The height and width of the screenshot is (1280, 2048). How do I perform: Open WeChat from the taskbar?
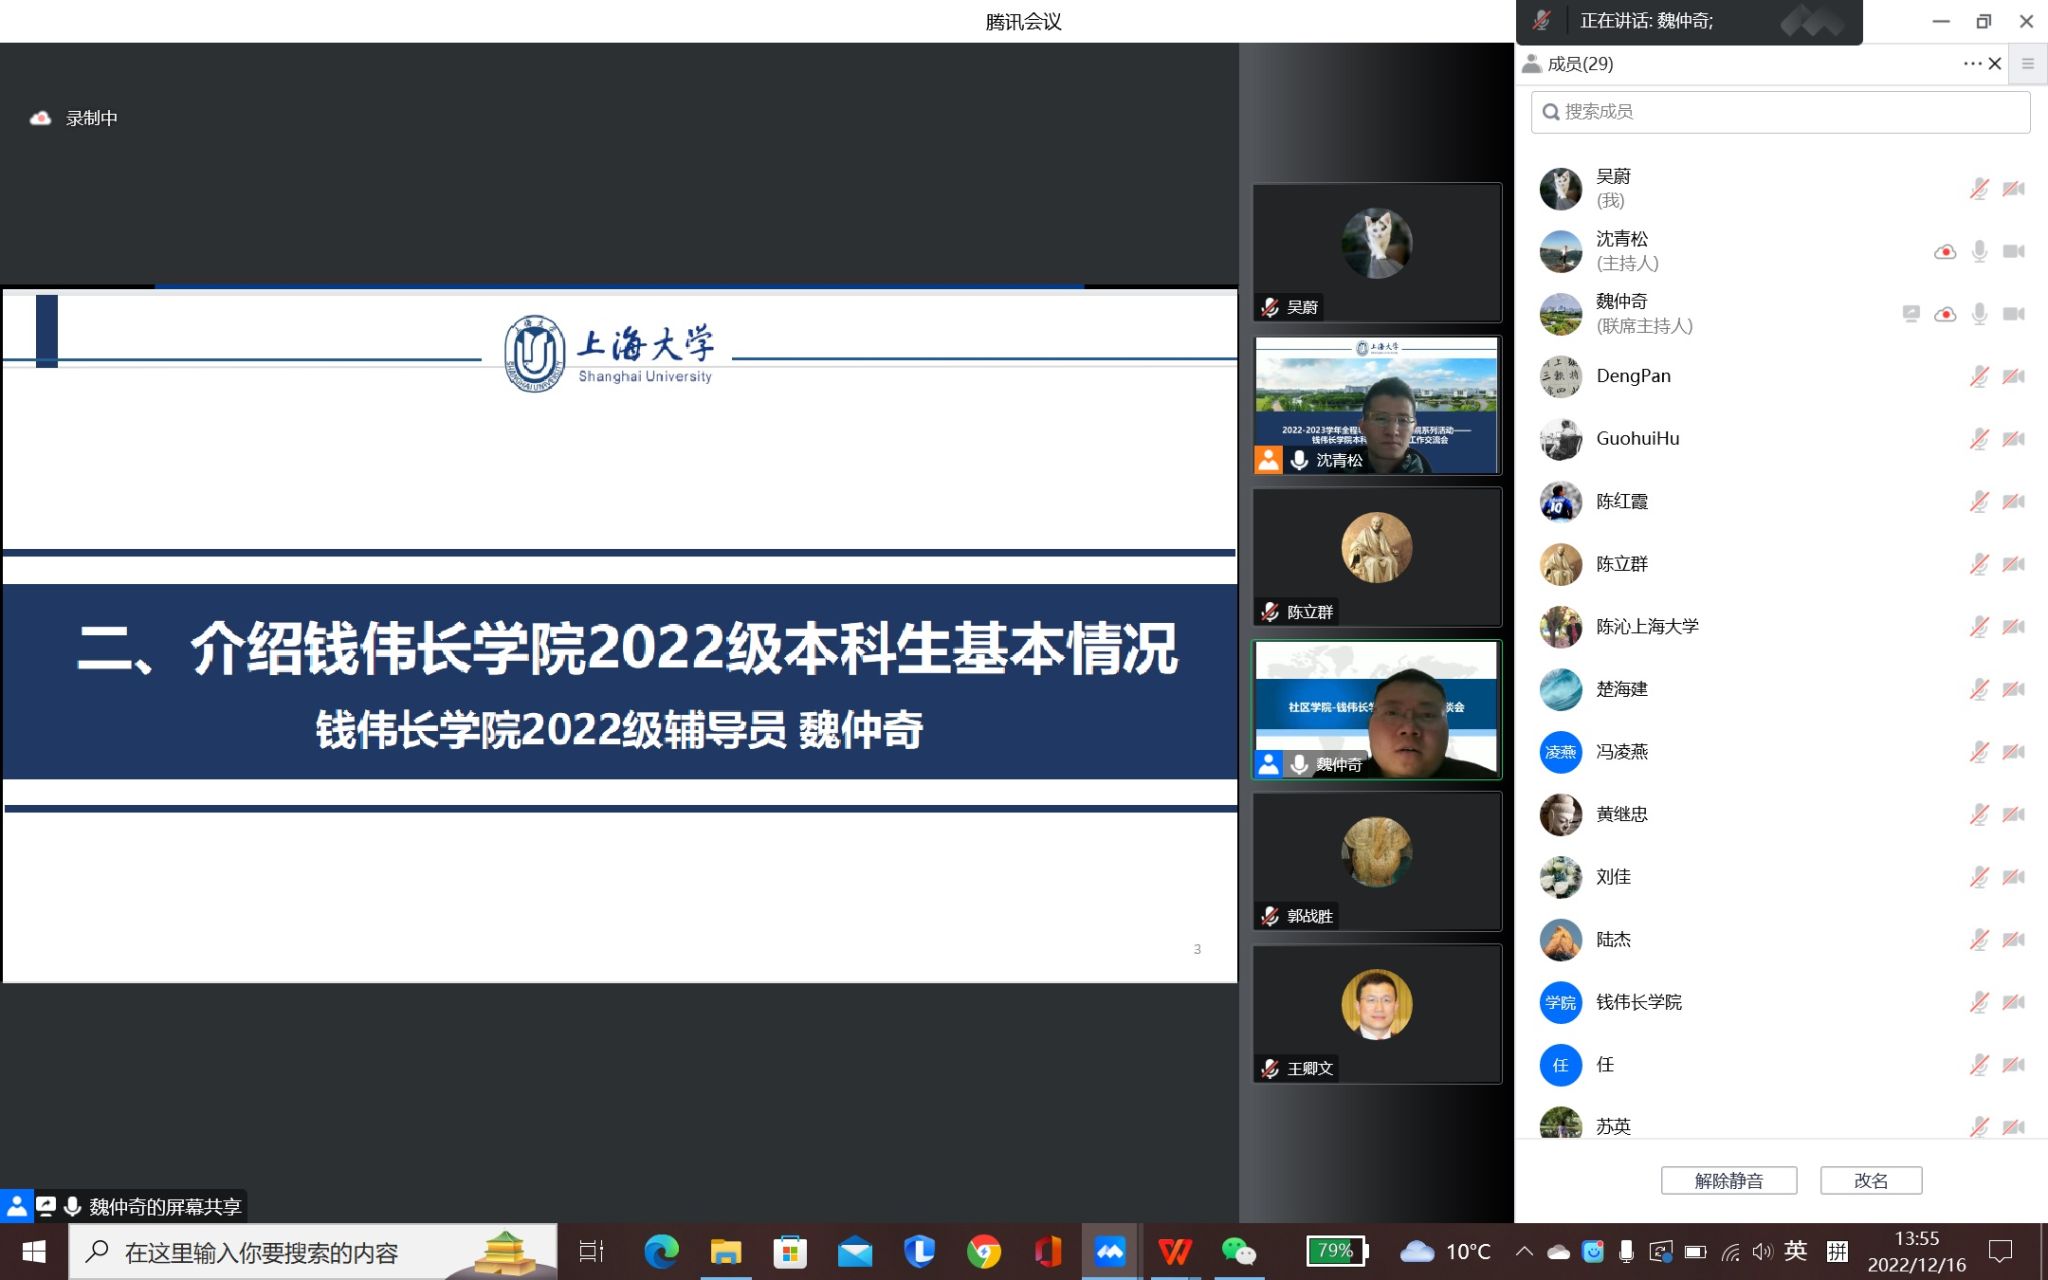[1239, 1251]
